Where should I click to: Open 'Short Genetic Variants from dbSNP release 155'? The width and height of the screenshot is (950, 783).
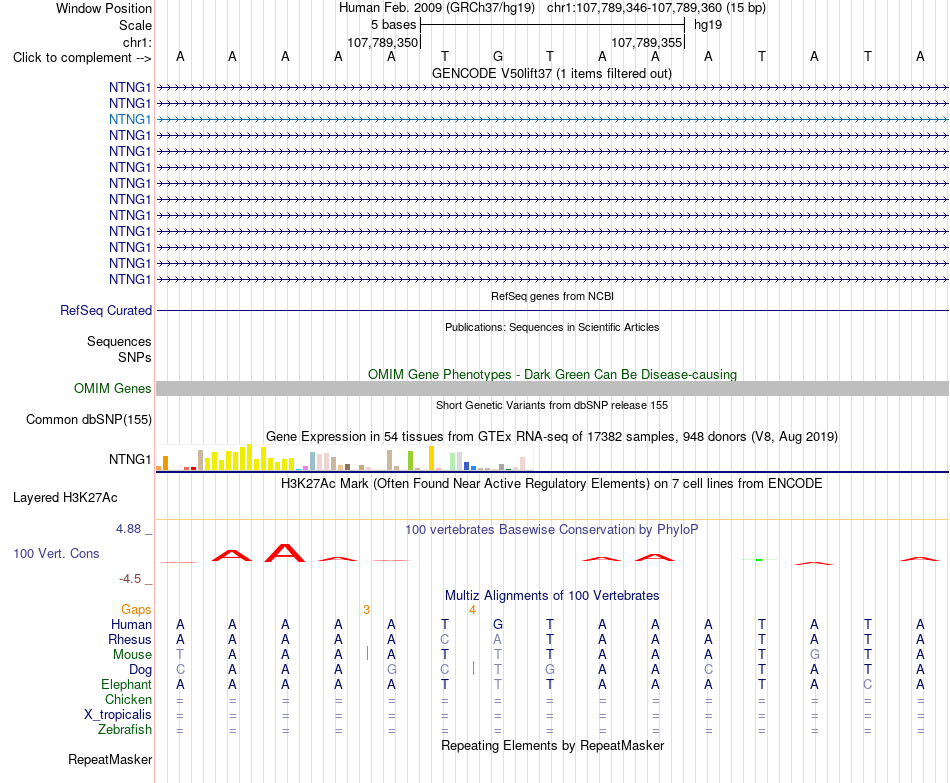point(552,405)
